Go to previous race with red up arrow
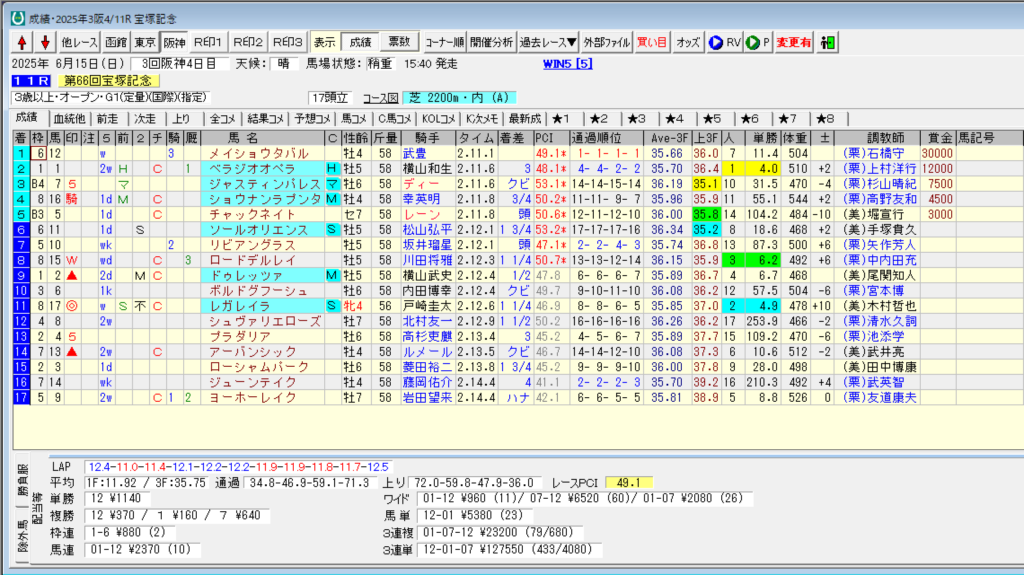The height and width of the screenshot is (575, 1024). pos(22,42)
